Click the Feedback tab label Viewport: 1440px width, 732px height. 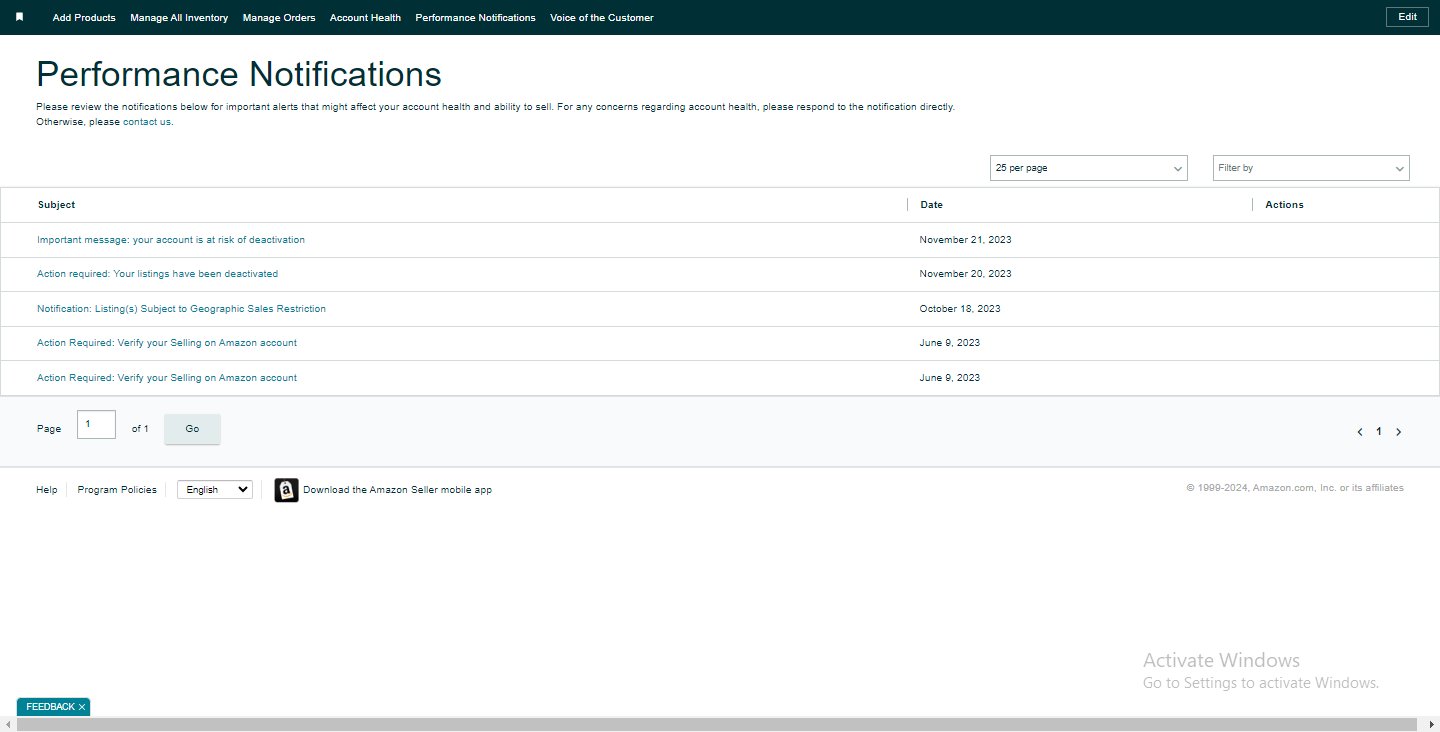tap(50, 707)
